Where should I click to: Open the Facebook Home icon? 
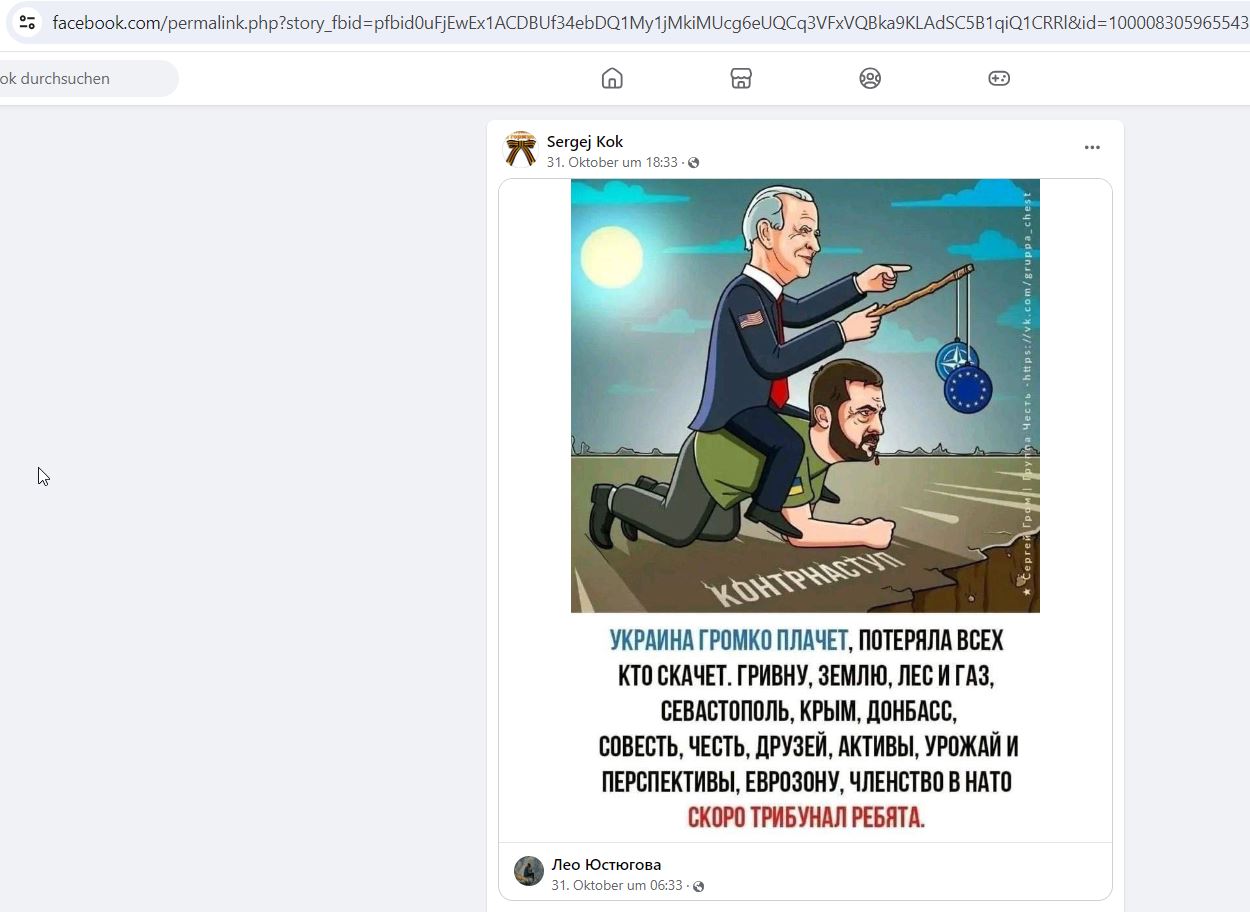click(612, 78)
